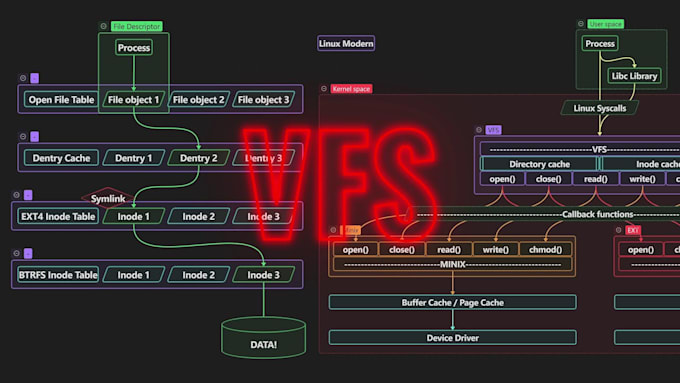Click the File object 1 node
Screen dimensions: 680x383
(x=134, y=100)
